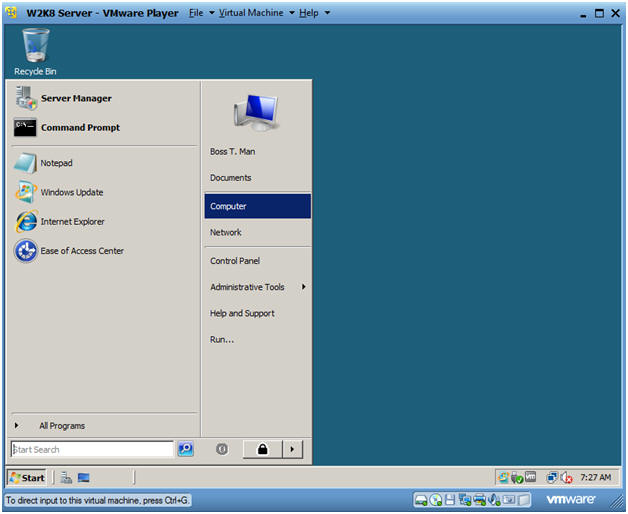Click the network connection tray icon
Screen dimensions: 628x514
coord(552,477)
